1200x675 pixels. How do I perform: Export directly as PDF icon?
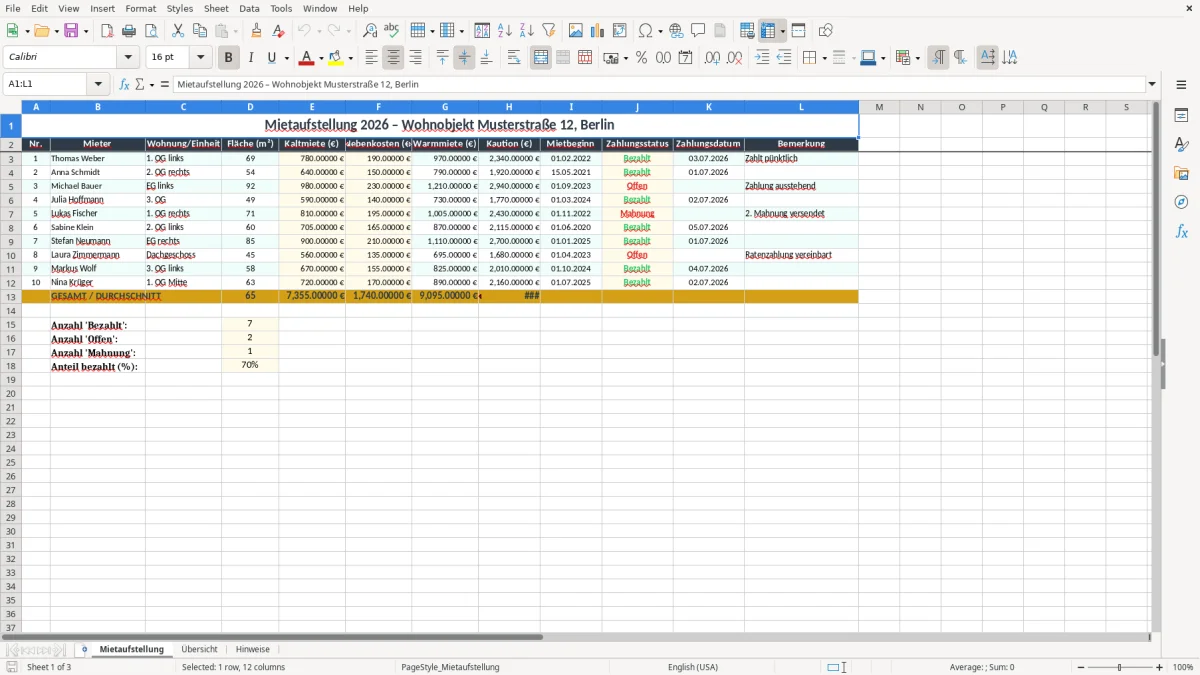[107, 31]
